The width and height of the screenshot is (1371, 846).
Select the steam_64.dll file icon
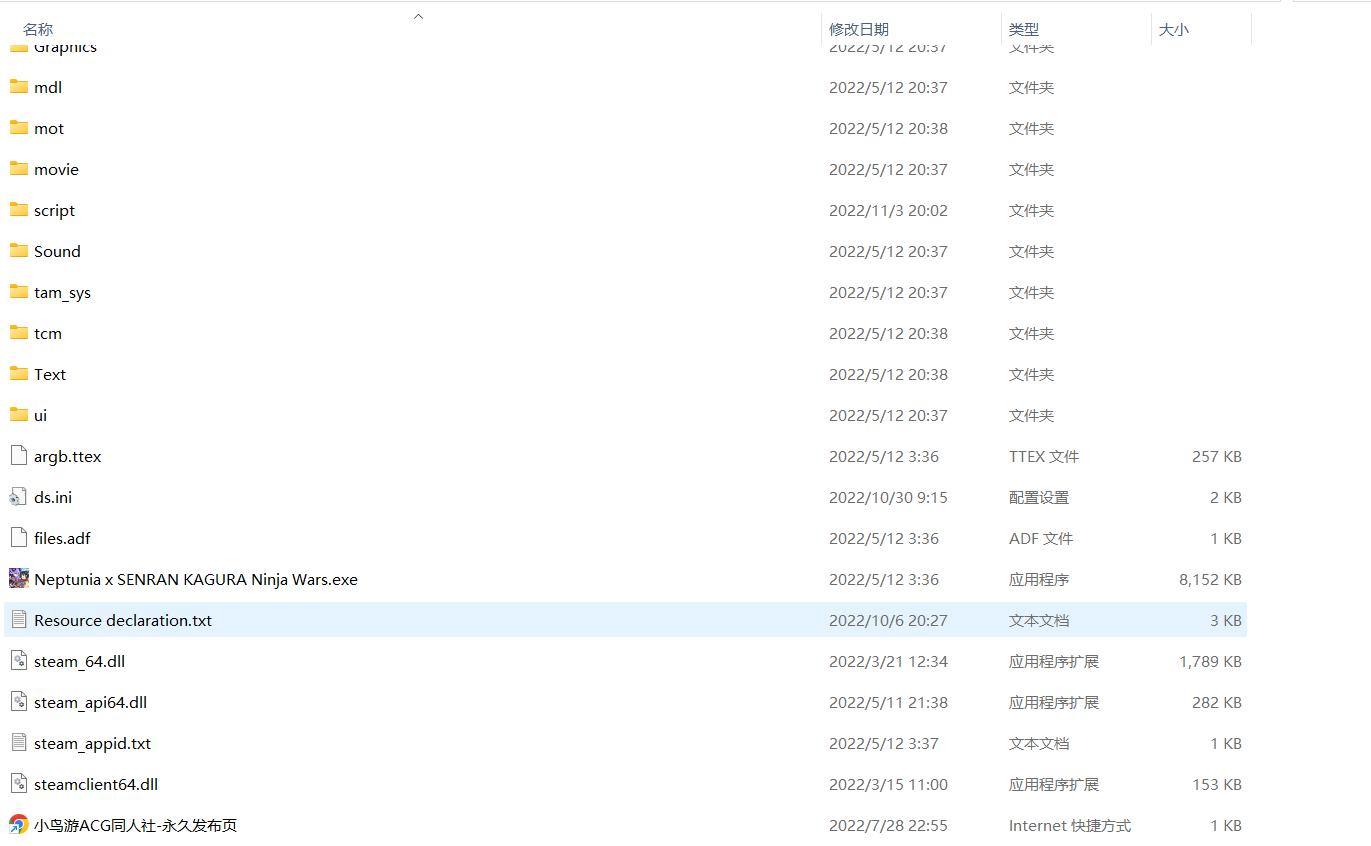pyautogui.click(x=18, y=661)
